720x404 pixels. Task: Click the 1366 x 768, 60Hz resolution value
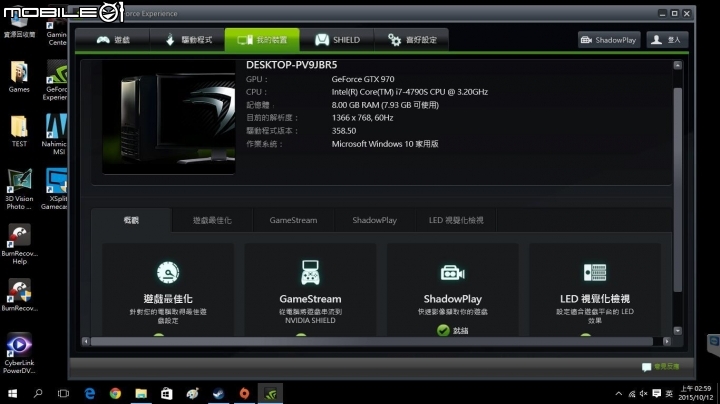pos(362,118)
